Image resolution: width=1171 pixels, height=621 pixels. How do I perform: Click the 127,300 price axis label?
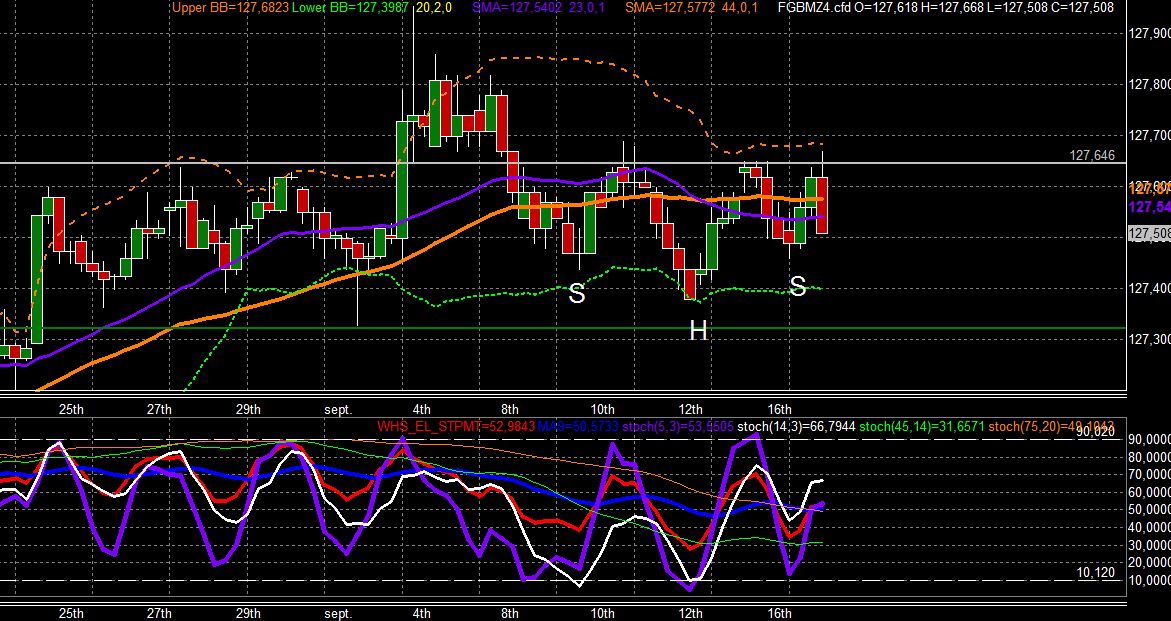(1149, 339)
